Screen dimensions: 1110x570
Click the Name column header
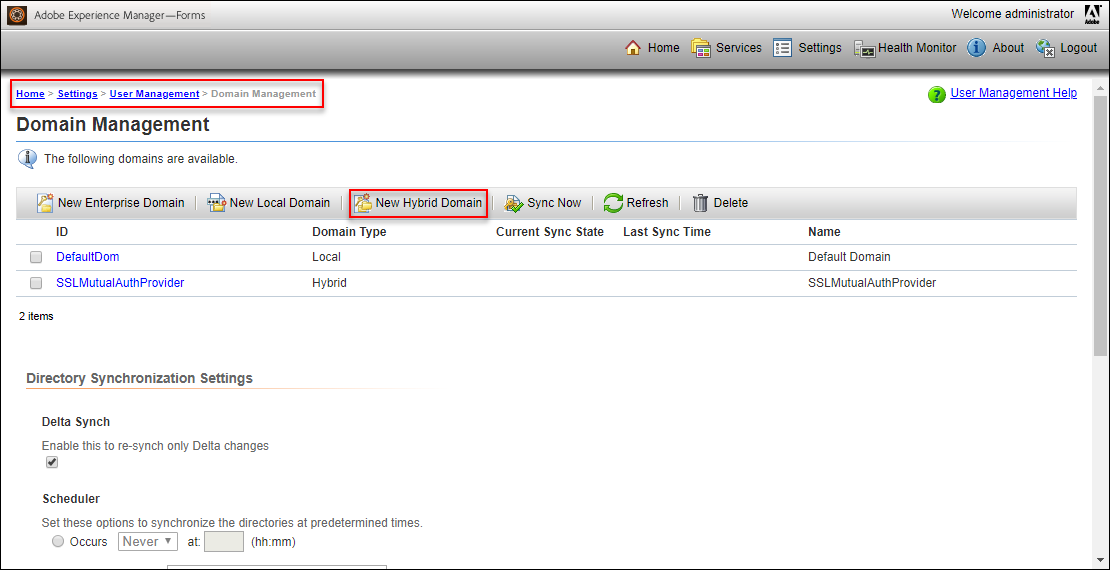pos(824,232)
